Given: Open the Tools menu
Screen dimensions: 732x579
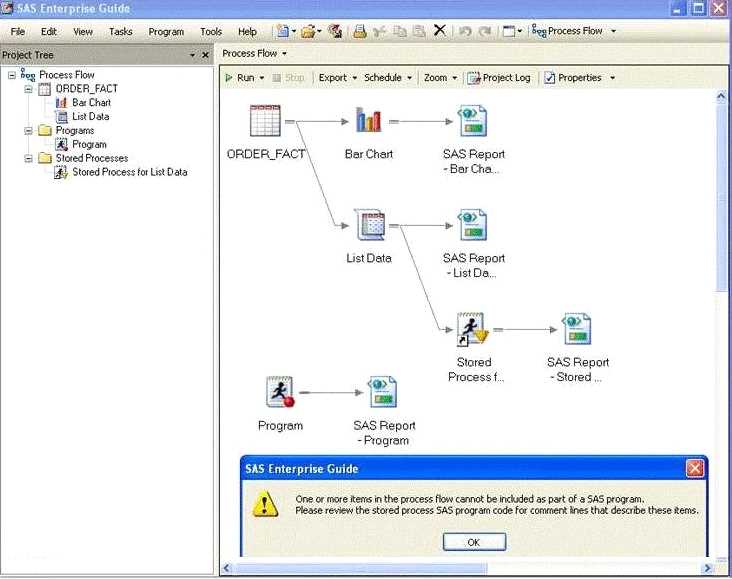Looking at the screenshot, I should [211, 32].
